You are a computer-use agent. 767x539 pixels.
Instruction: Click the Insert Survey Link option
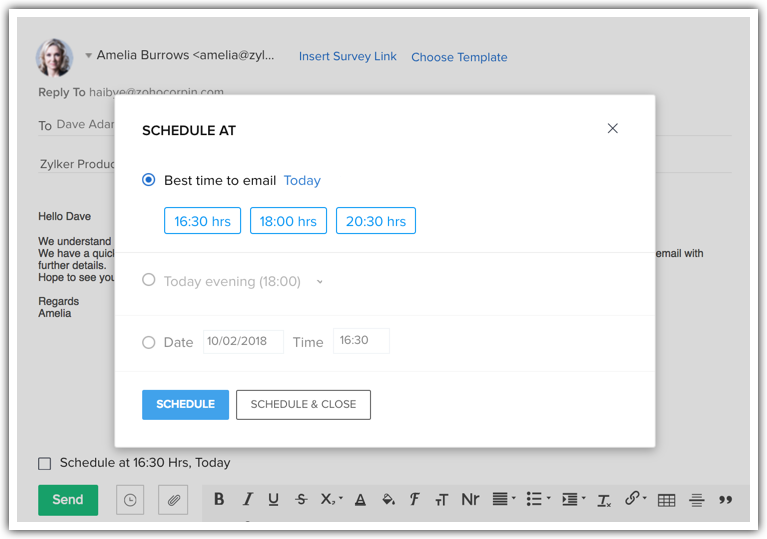pyautogui.click(x=348, y=57)
